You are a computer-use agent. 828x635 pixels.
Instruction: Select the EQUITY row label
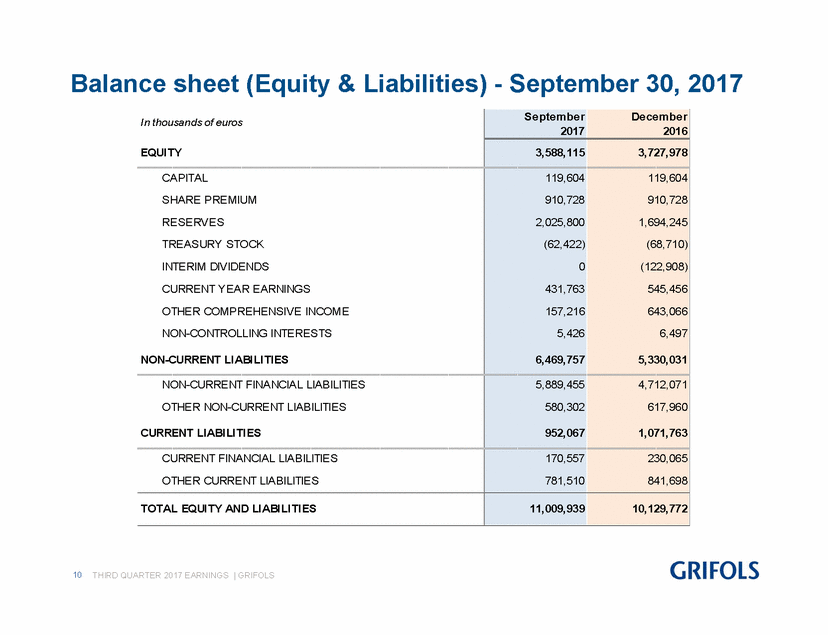(x=161, y=153)
